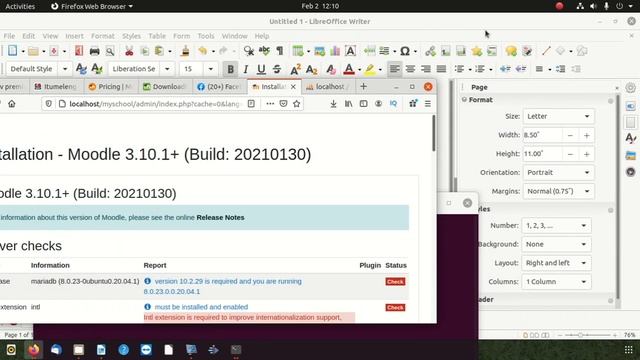Click the Undo arrow icon
640x360 pixels.
[x=202, y=51]
